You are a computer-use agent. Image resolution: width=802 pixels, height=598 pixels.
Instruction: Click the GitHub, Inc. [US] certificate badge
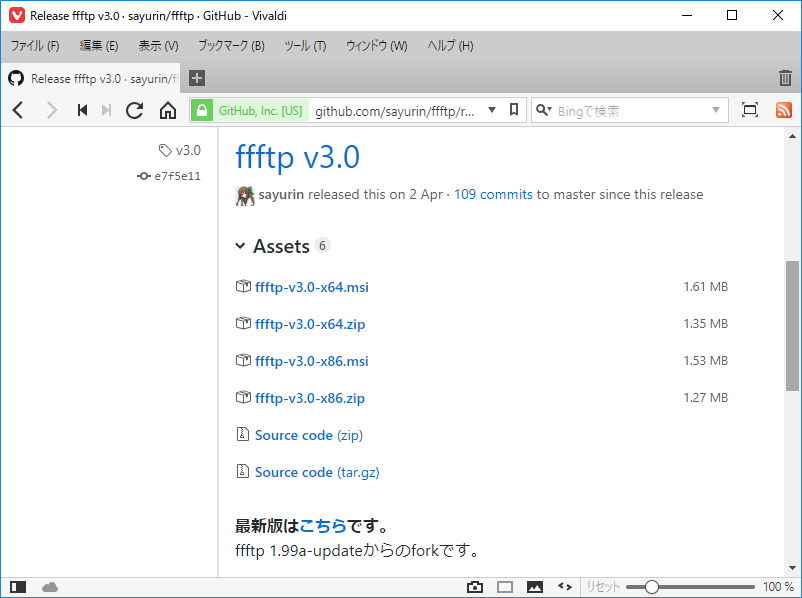coord(260,110)
